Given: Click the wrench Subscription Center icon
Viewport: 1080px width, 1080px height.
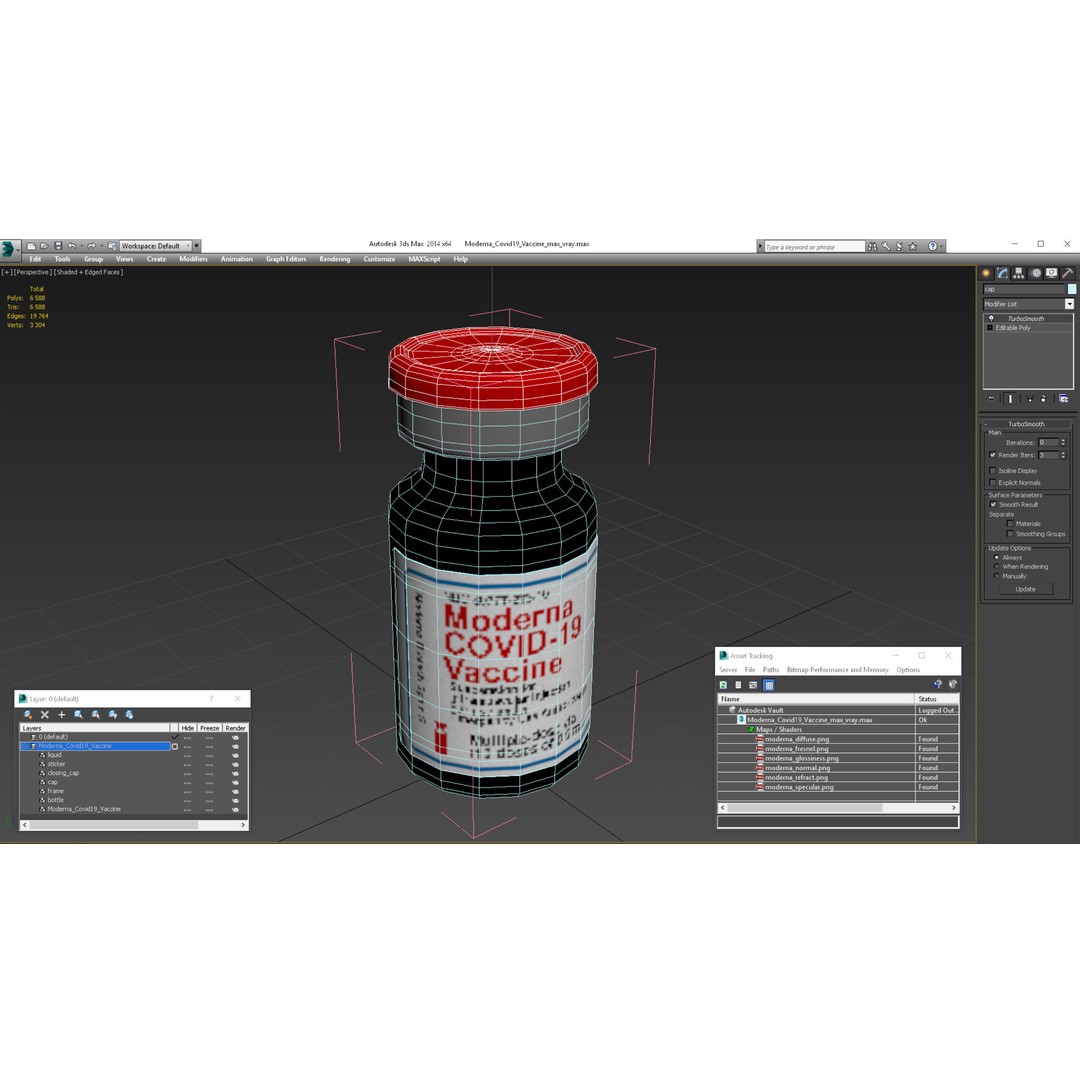Looking at the screenshot, I should [x=886, y=247].
